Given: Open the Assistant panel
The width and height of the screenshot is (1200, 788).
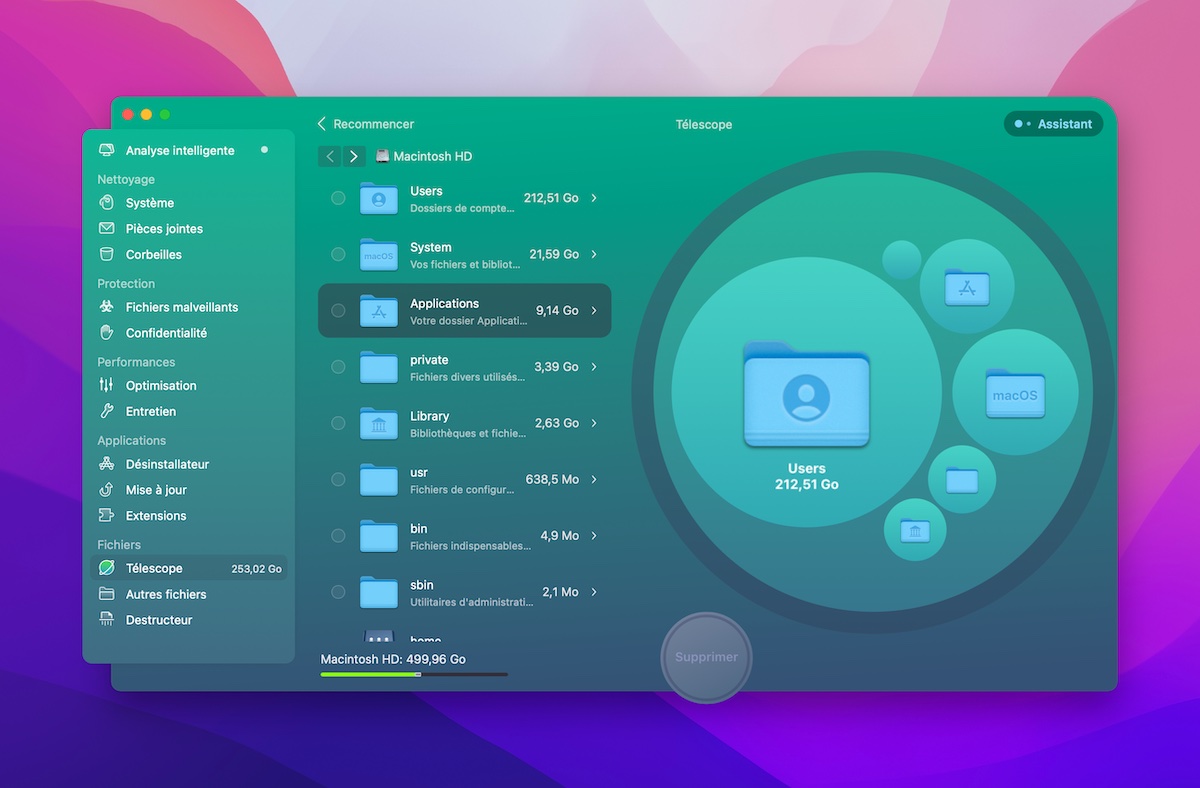Looking at the screenshot, I should coord(1053,124).
